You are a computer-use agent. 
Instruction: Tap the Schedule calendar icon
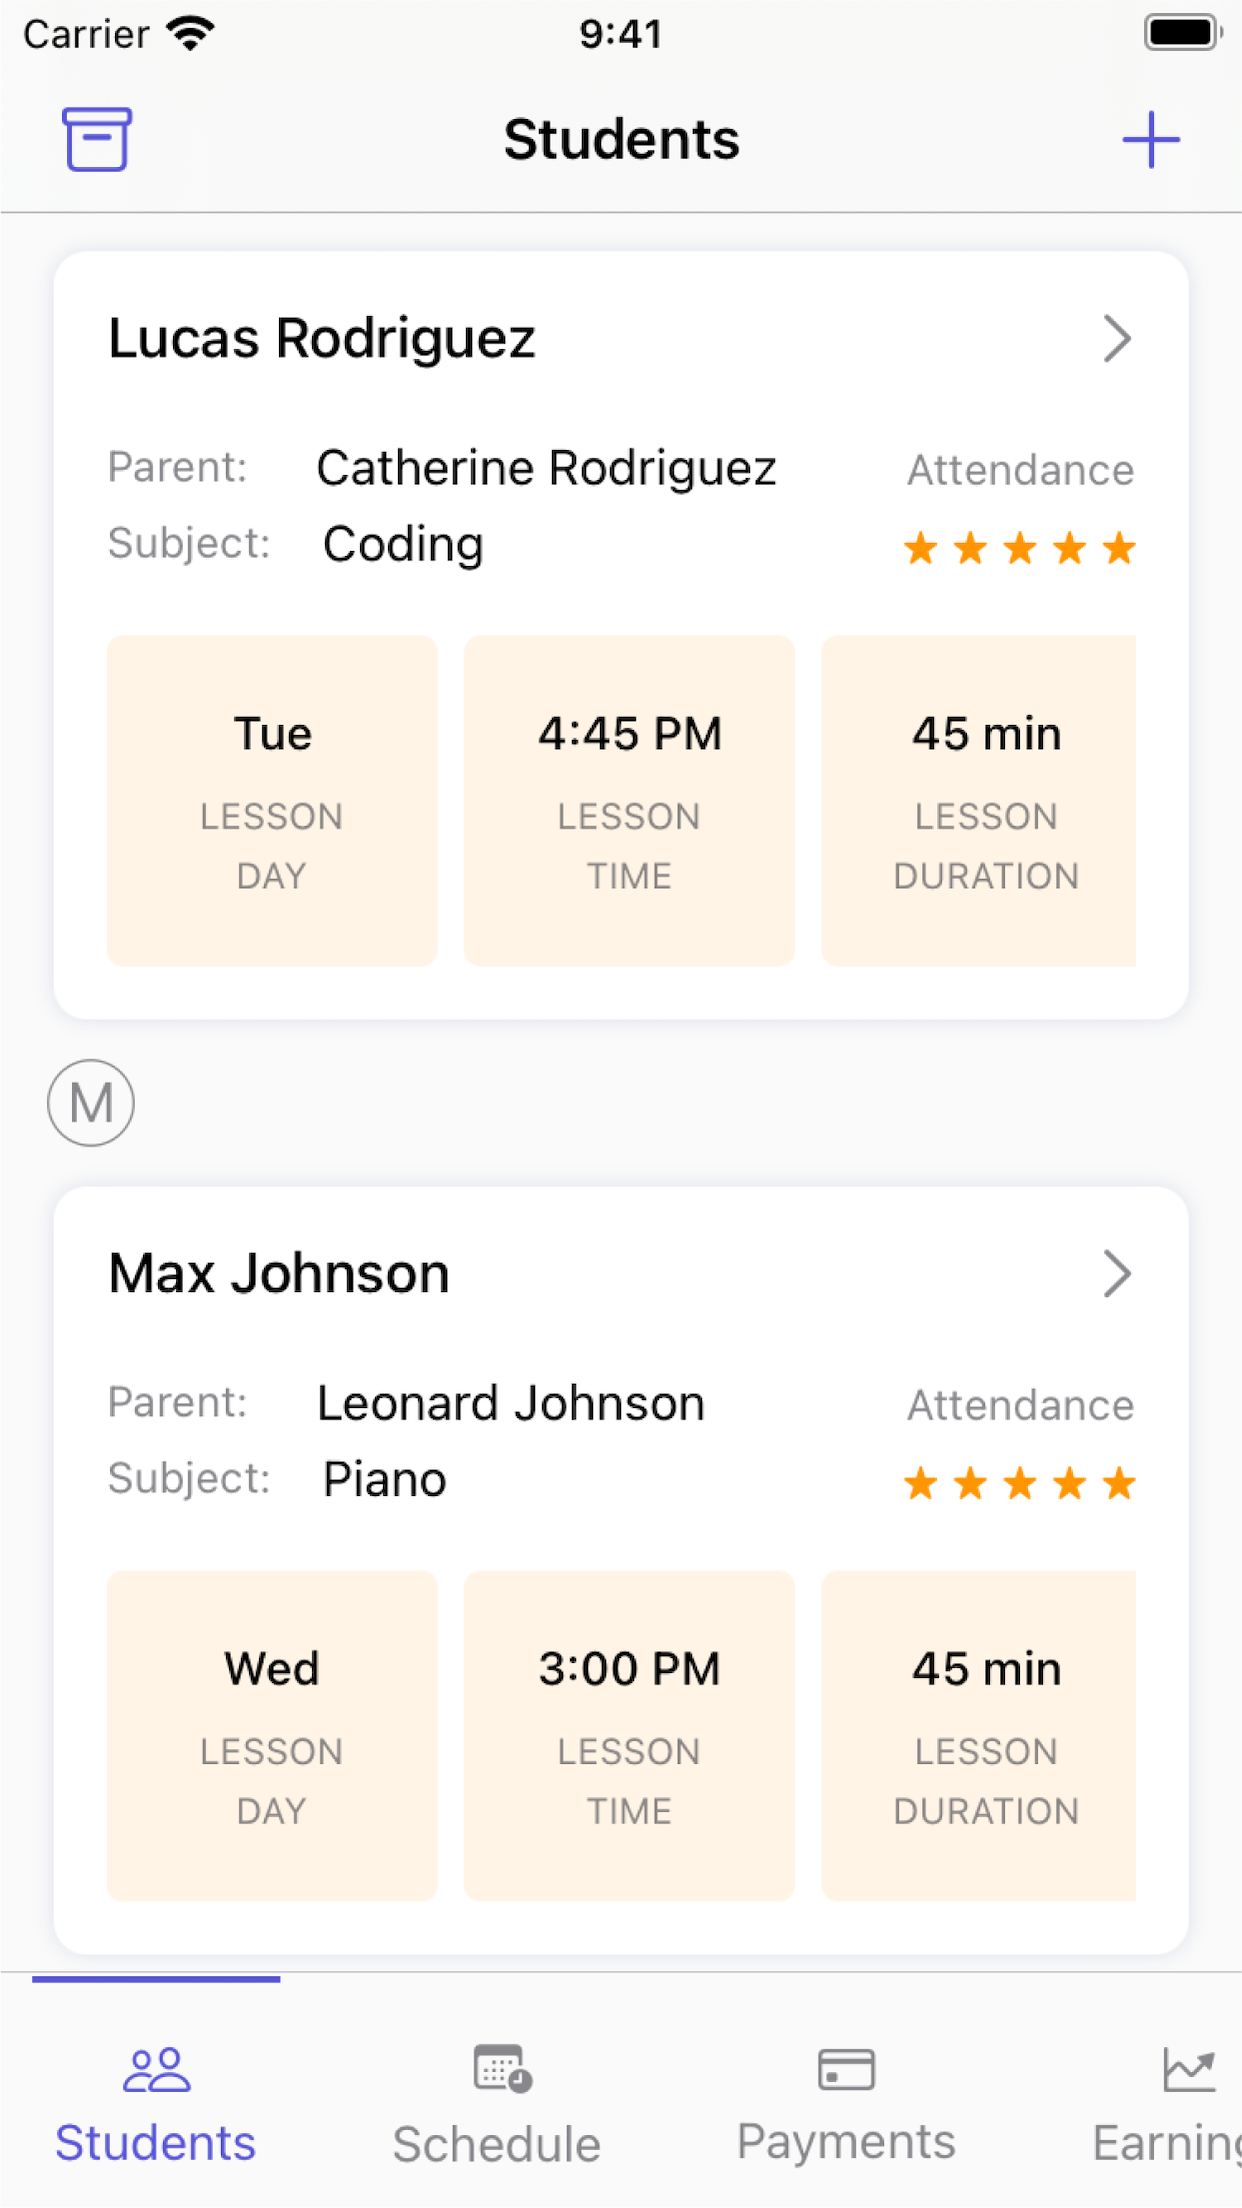[x=502, y=2068]
